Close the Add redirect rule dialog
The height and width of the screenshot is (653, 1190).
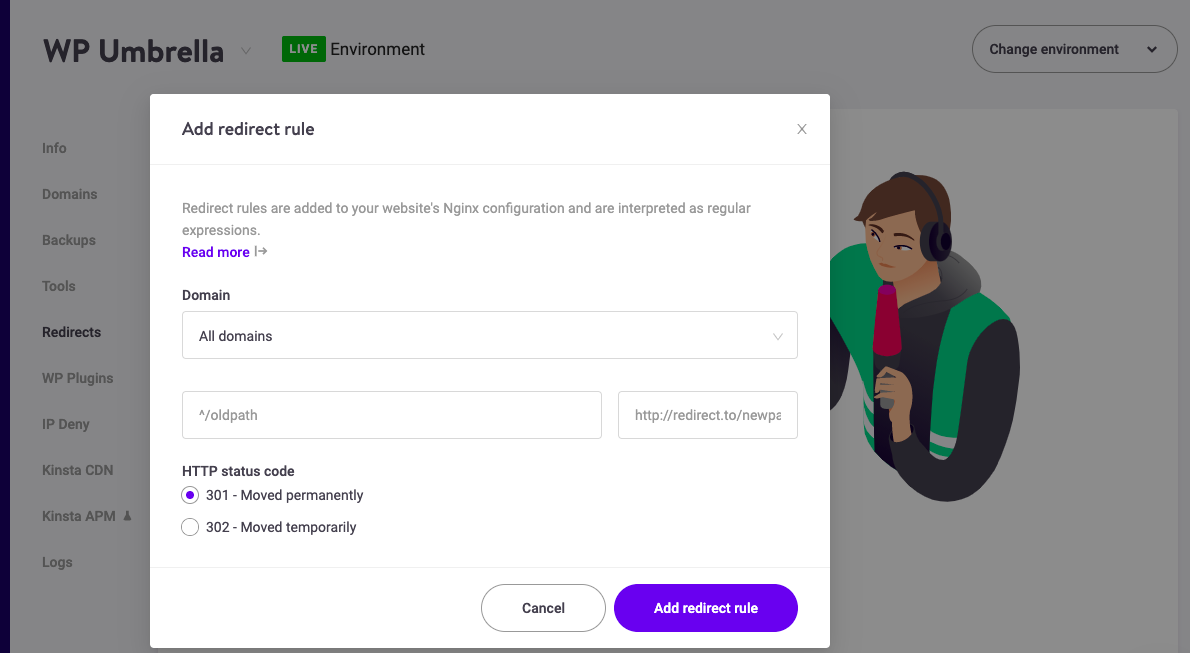(x=801, y=129)
